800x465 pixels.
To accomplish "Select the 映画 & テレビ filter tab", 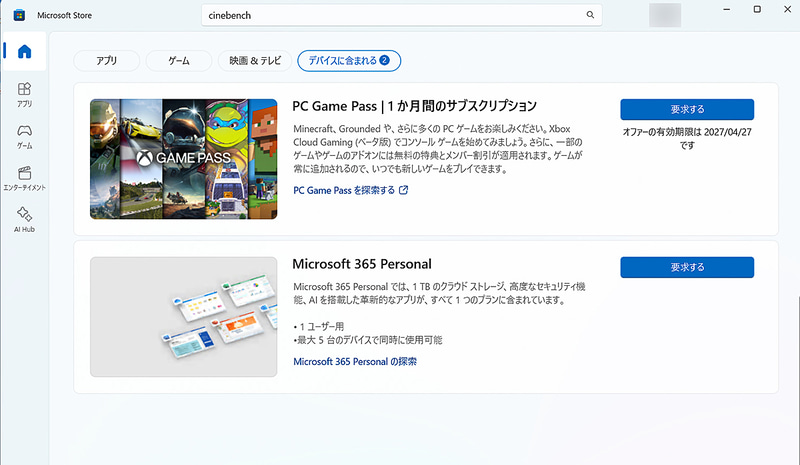I will click(x=255, y=61).
